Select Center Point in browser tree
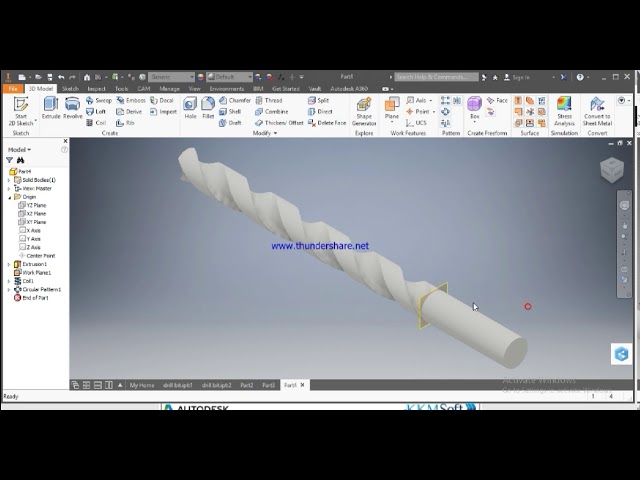The width and height of the screenshot is (640, 480). coord(37,256)
